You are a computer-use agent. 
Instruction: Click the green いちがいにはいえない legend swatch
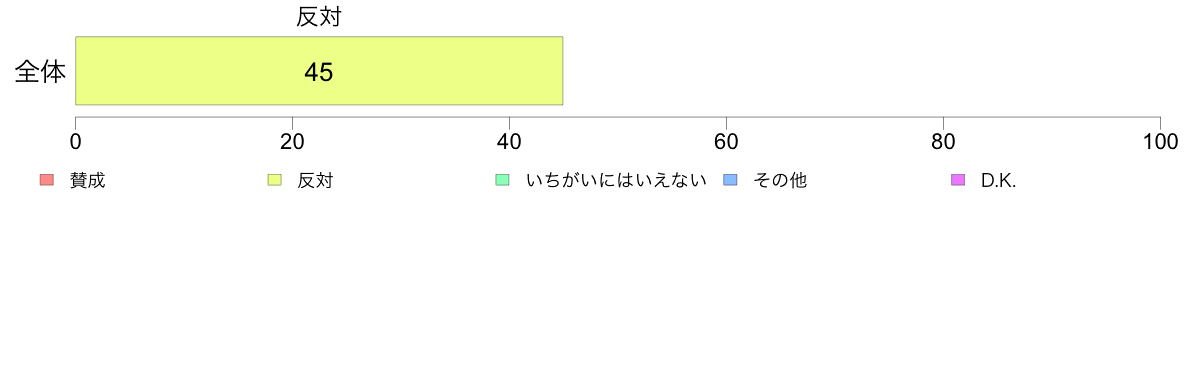pyautogui.click(x=502, y=180)
